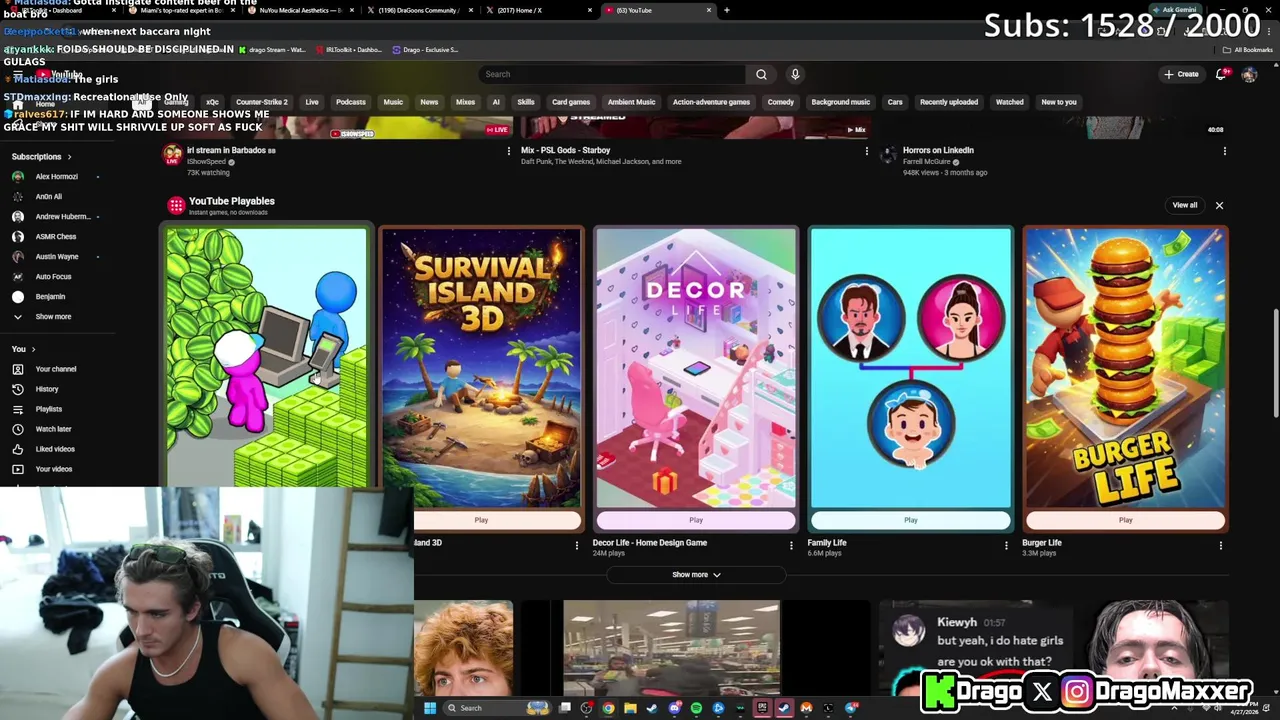Switch to NuYou Medical Aesthetics tab
Screen dimensions: 1280x720
pos(301,10)
